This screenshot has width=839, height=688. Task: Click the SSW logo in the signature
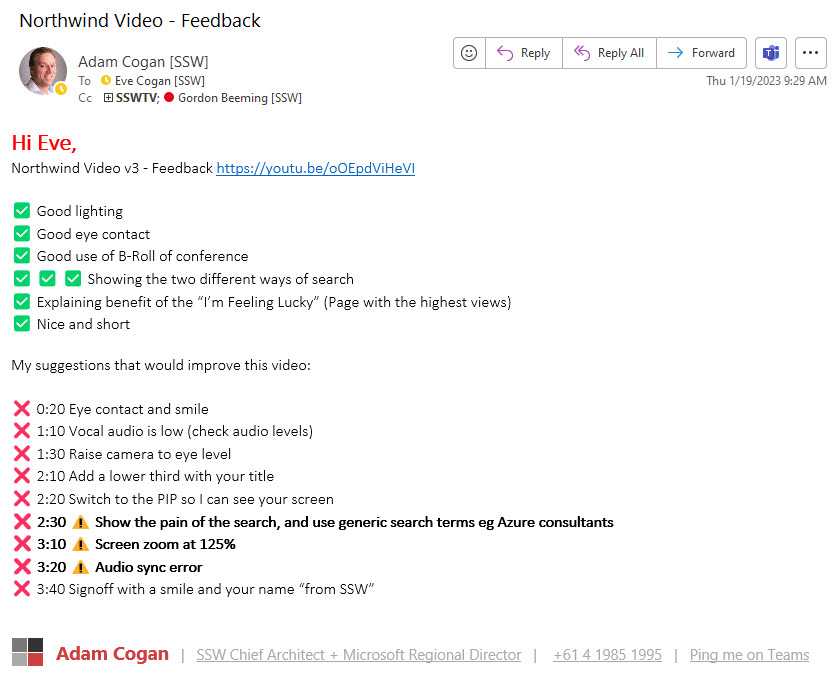[27, 652]
